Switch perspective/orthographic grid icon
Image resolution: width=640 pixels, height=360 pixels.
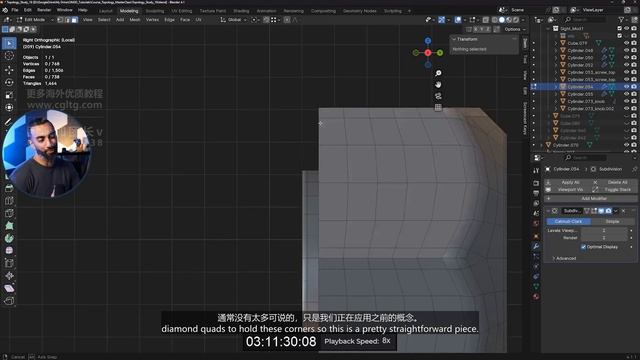pyautogui.click(x=438, y=107)
